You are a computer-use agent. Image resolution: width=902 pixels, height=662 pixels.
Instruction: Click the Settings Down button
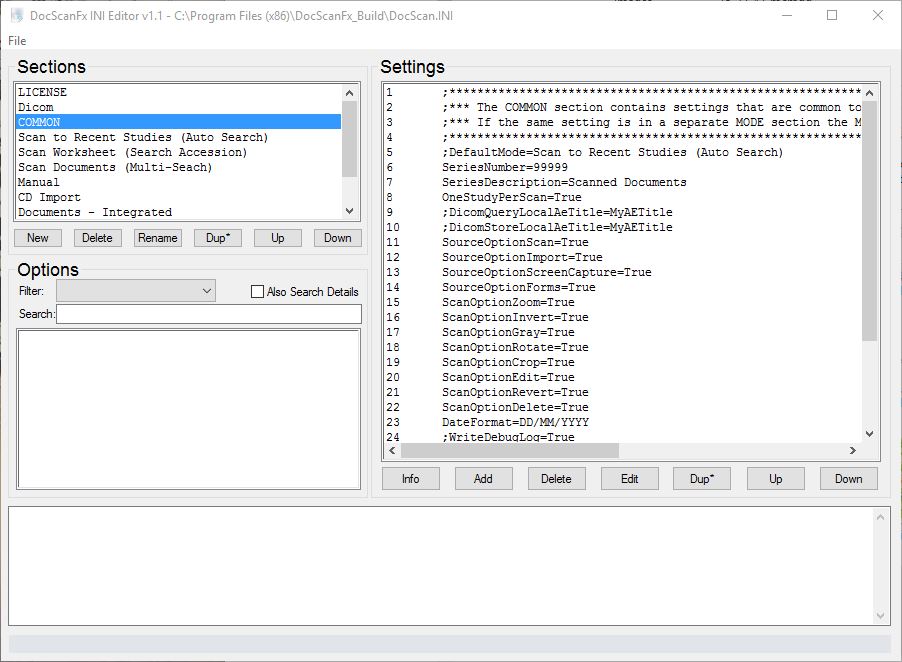point(849,479)
